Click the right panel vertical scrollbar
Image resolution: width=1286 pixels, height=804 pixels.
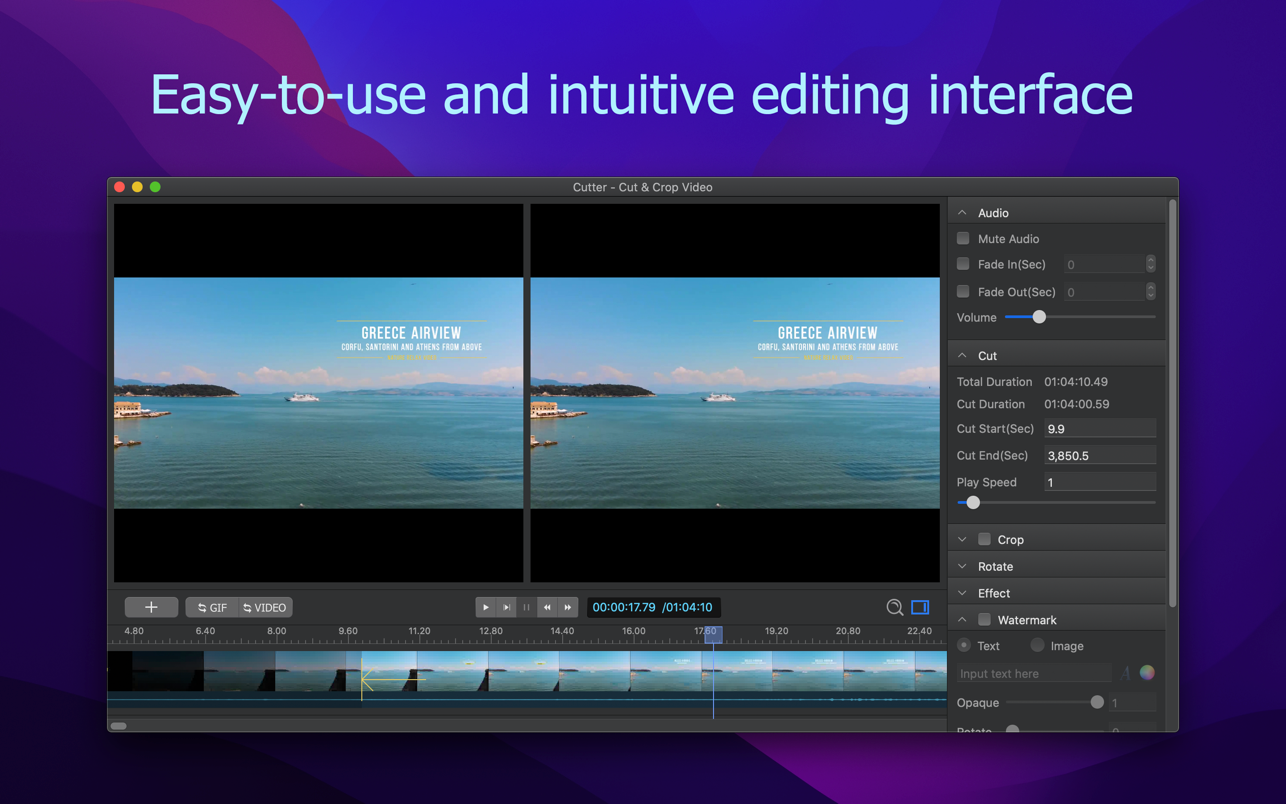pos(1172,403)
